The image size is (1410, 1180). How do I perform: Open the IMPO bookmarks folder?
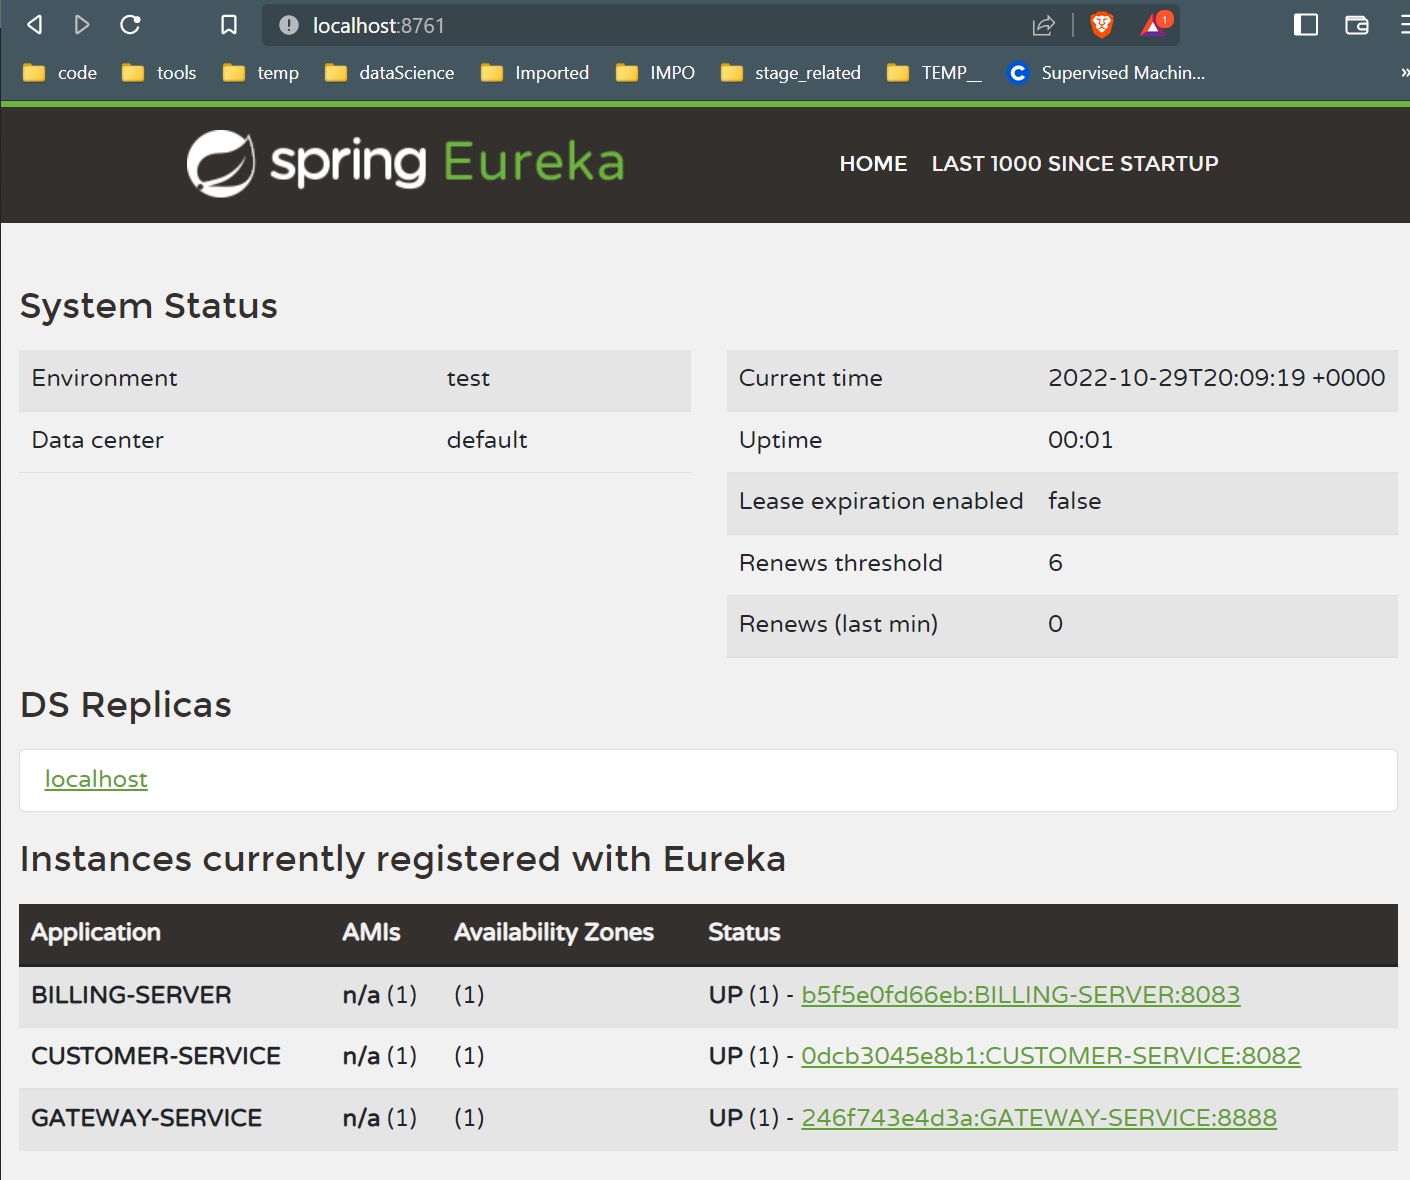pos(655,73)
